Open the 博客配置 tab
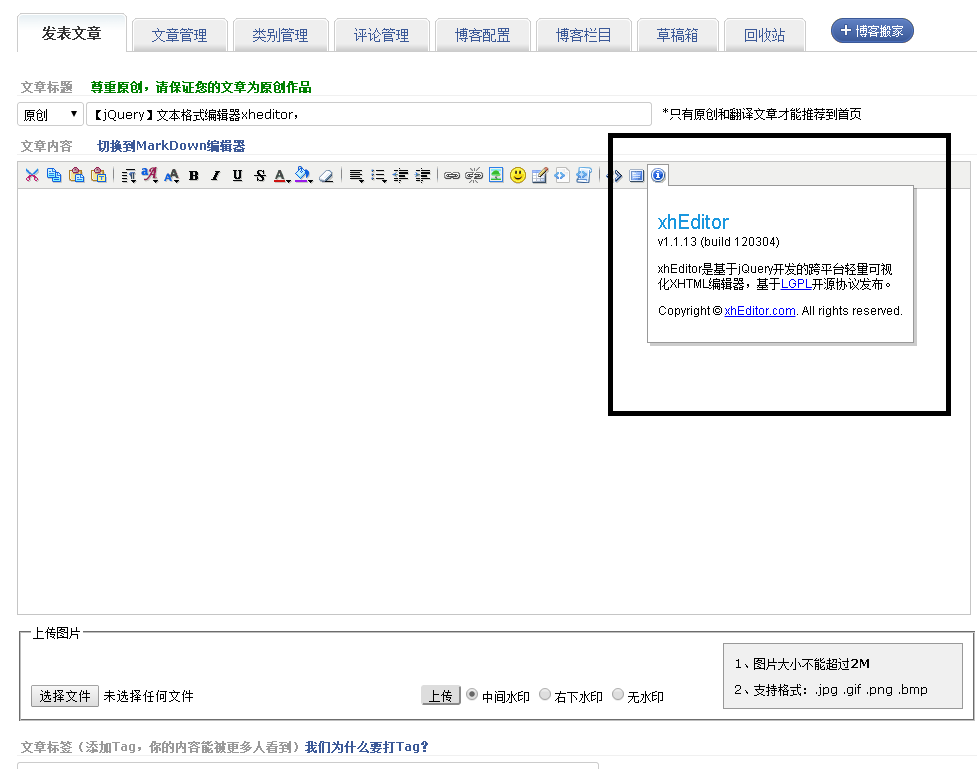Viewport: 978px width, 769px height. click(x=482, y=35)
